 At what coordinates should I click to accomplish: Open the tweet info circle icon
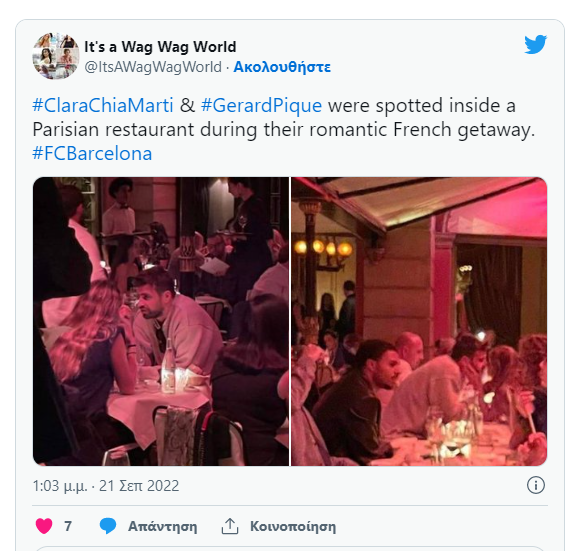pos(536,485)
